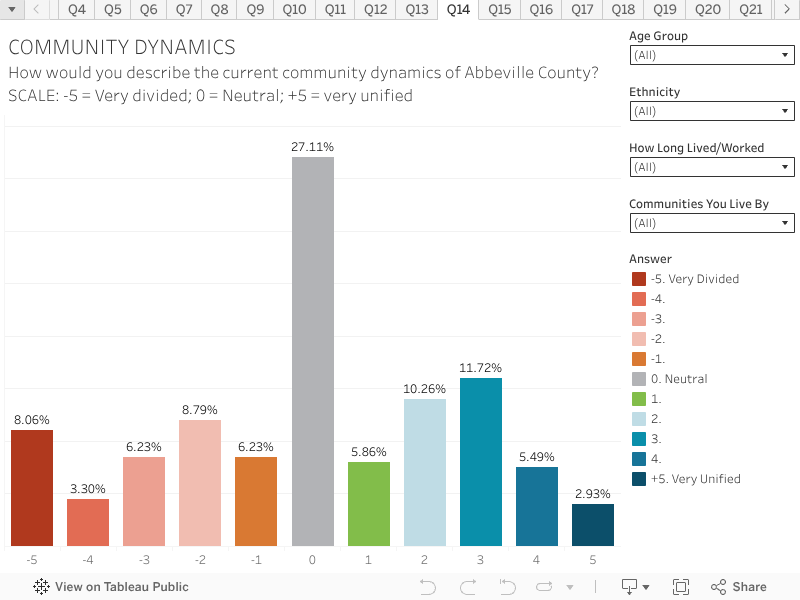The height and width of the screenshot is (600, 800).
Task: Expand Communities You Live By dropdown
Action: (712, 223)
